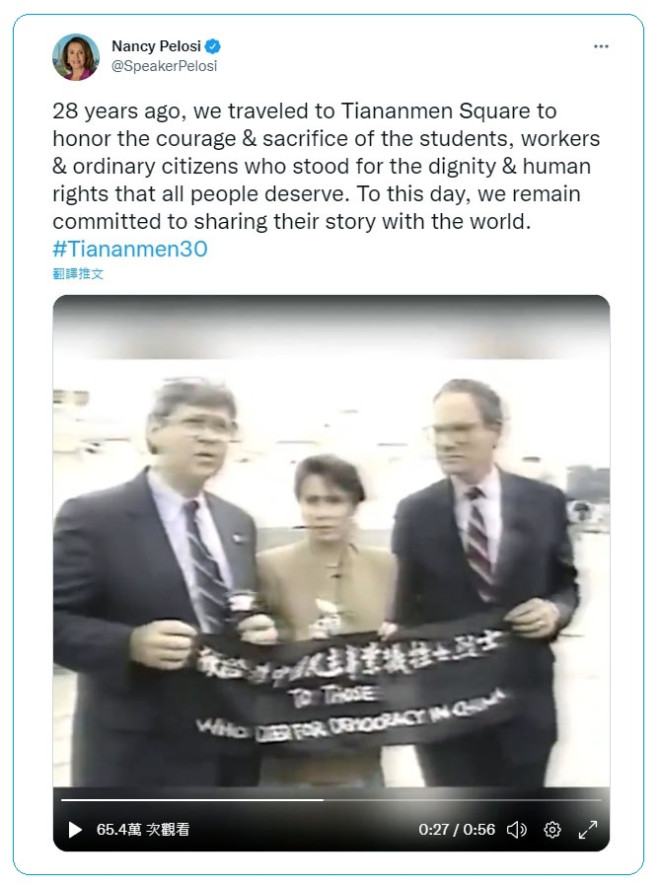Click the blurred top area of the video
The height and width of the screenshot is (886, 660).
(331, 327)
